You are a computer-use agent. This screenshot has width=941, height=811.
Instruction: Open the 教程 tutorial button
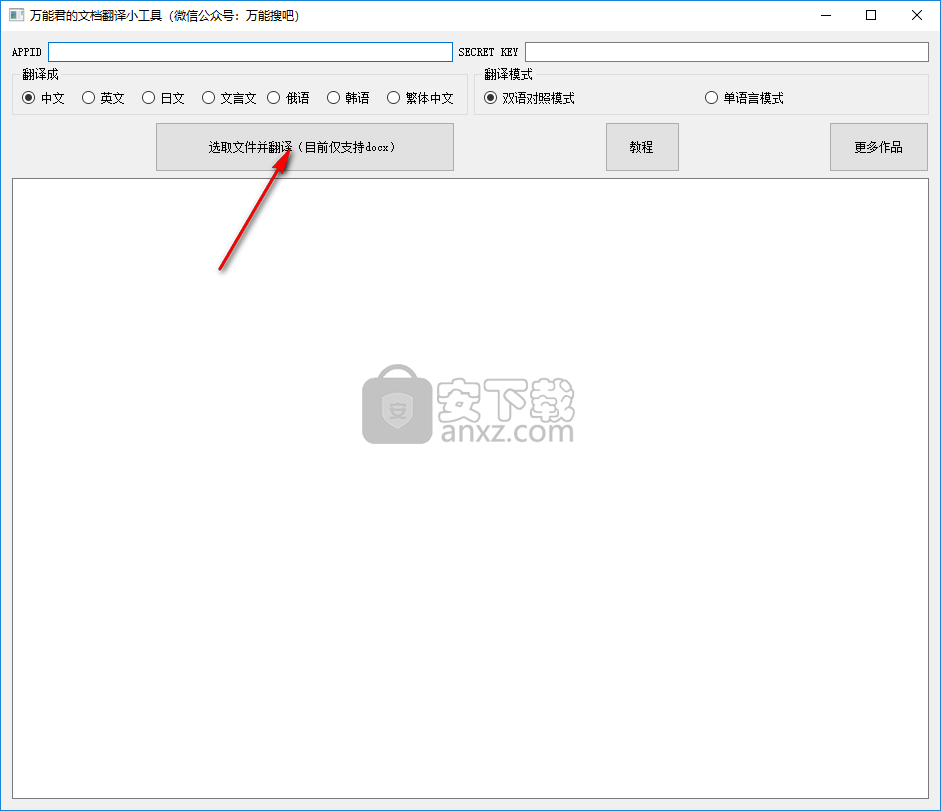(642, 147)
